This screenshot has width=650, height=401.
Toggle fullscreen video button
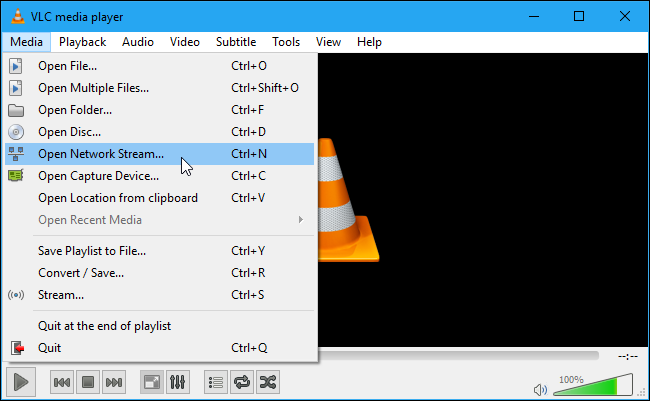click(152, 382)
